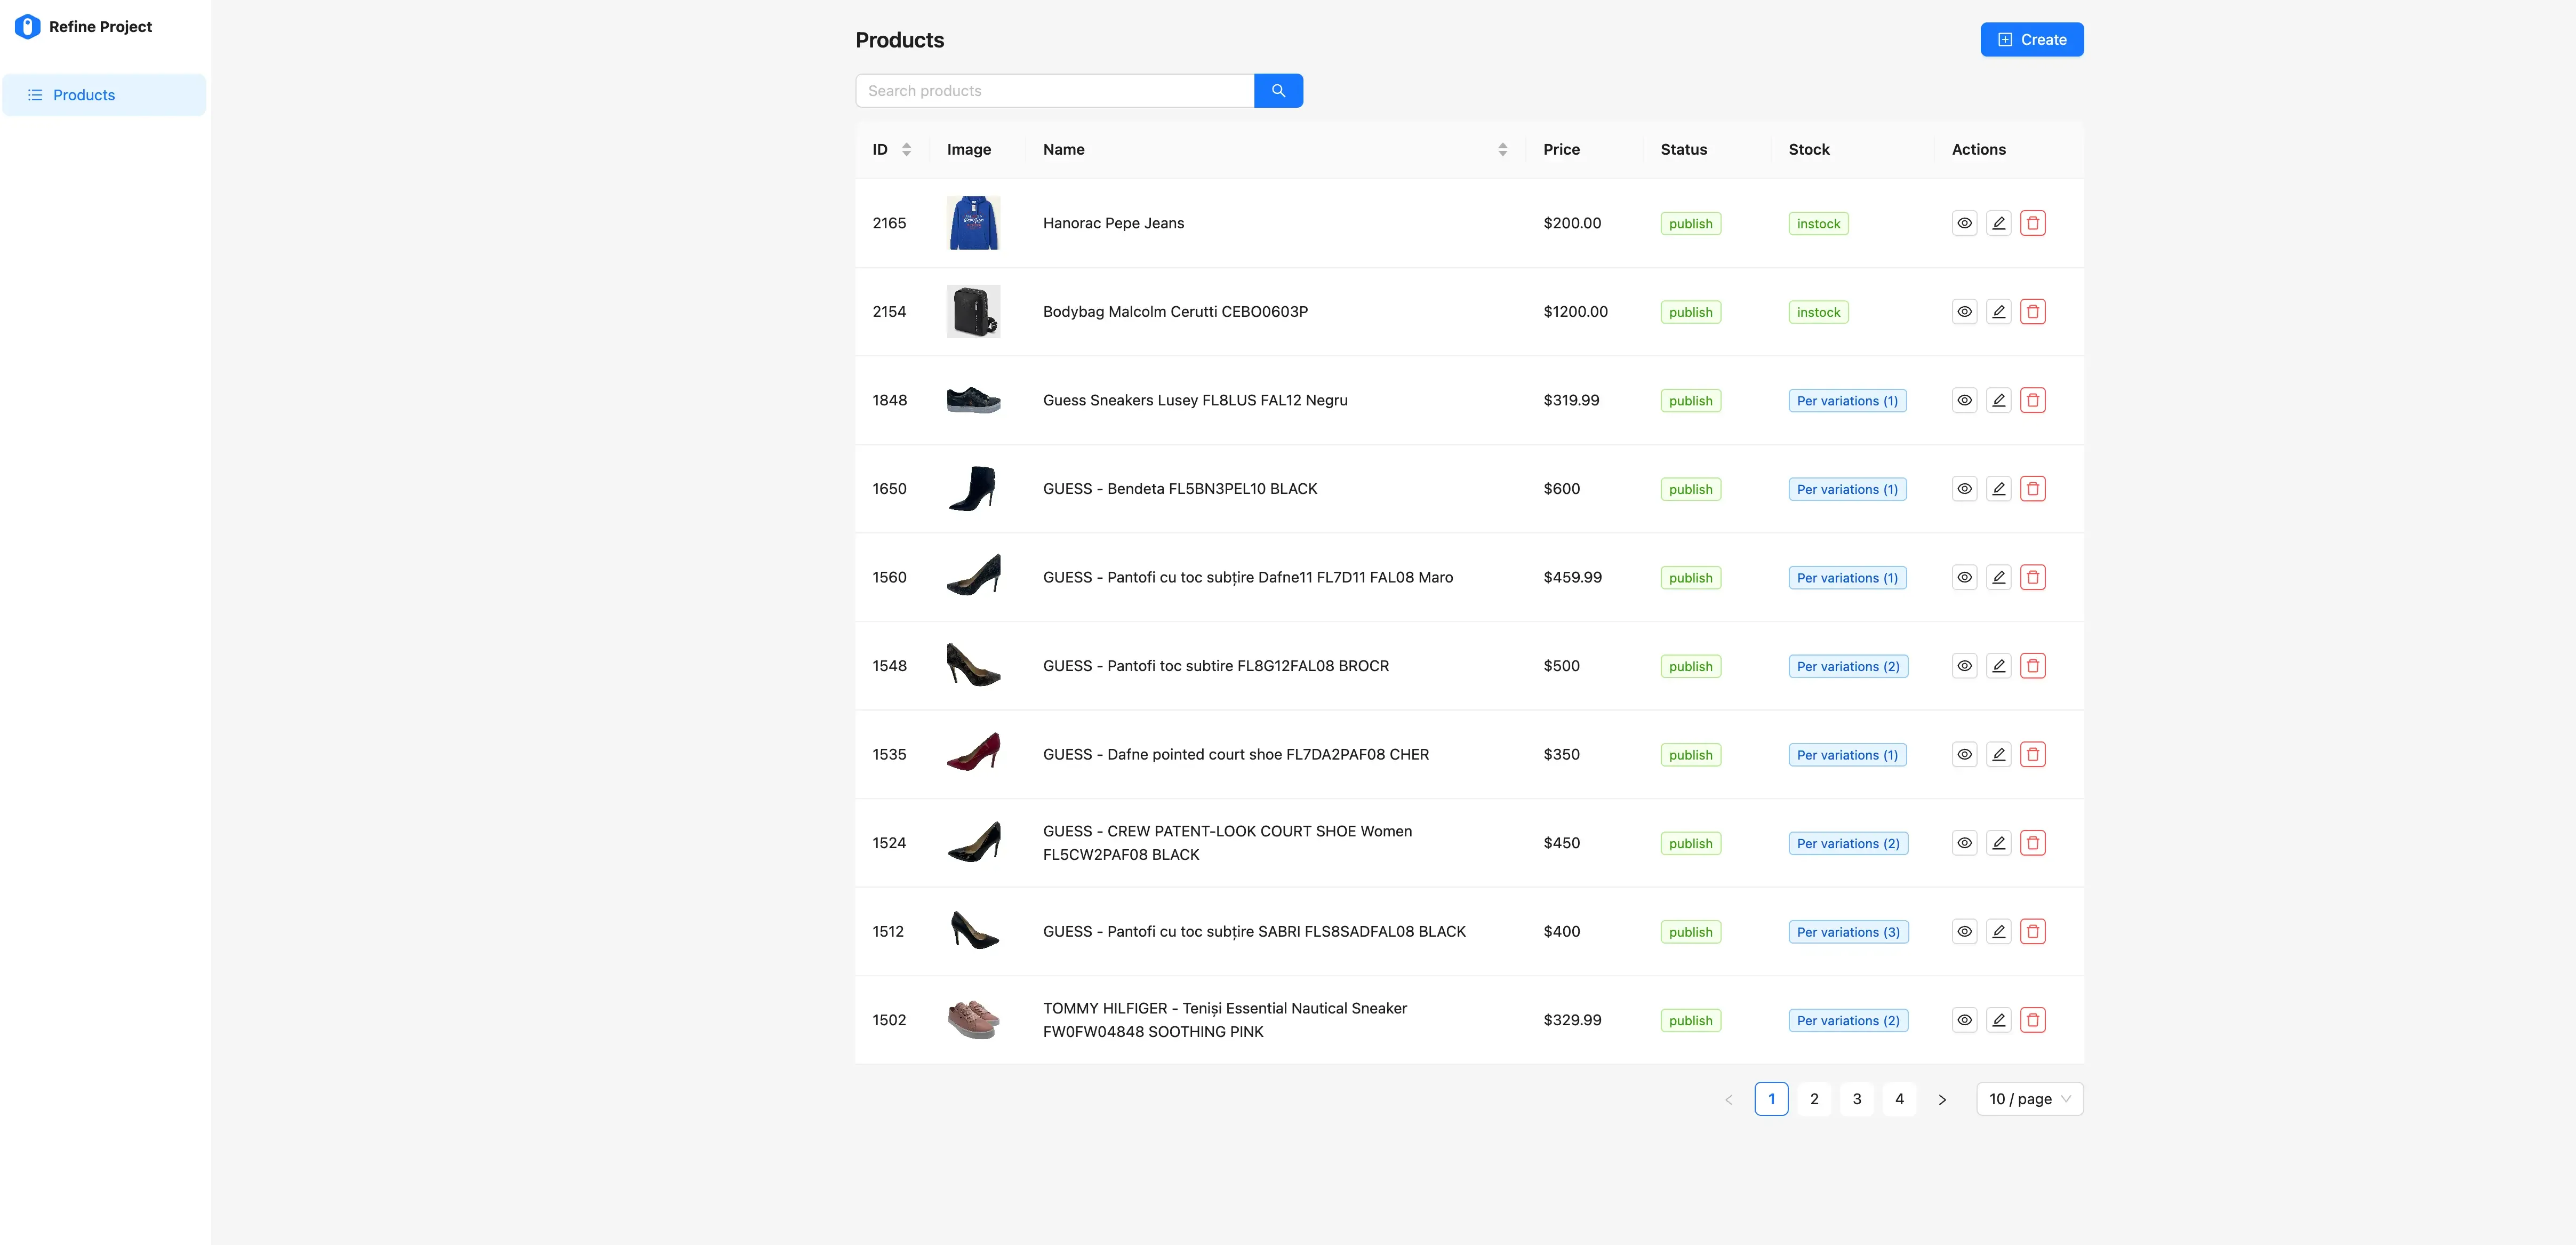The height and width of the screenshot is (1245, 2576).
Task: Show details of product 1560 eye icon
Action: [1964, 577]
